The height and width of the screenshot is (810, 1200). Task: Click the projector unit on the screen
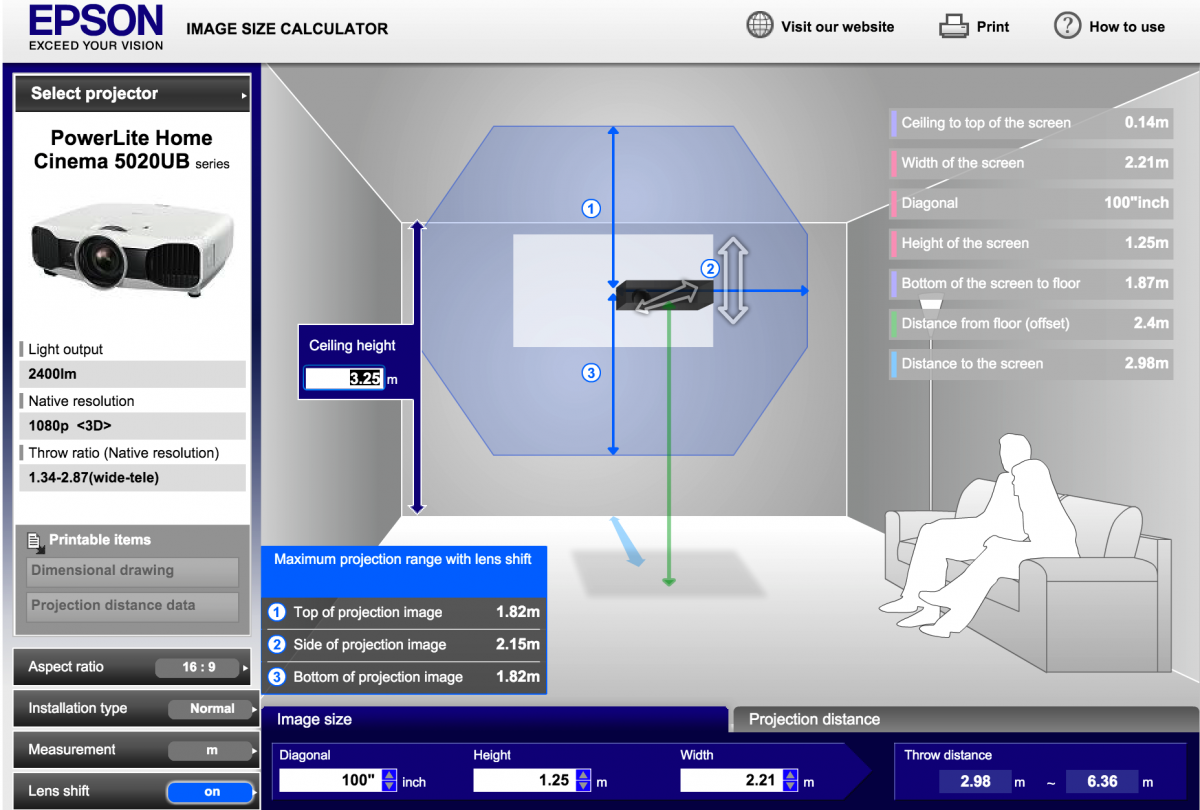(664, 295)
